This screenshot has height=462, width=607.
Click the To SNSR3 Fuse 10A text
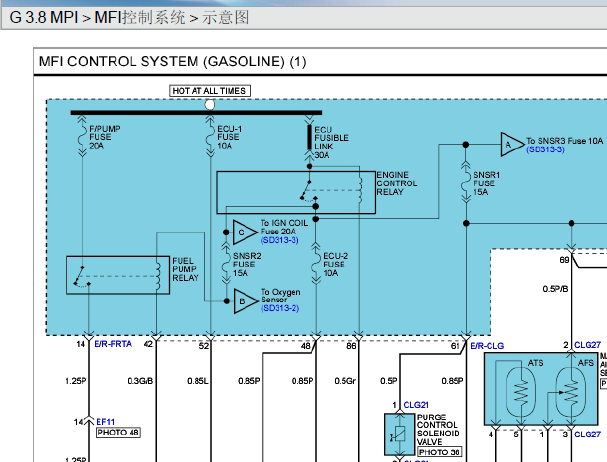(x=565, y=141)
